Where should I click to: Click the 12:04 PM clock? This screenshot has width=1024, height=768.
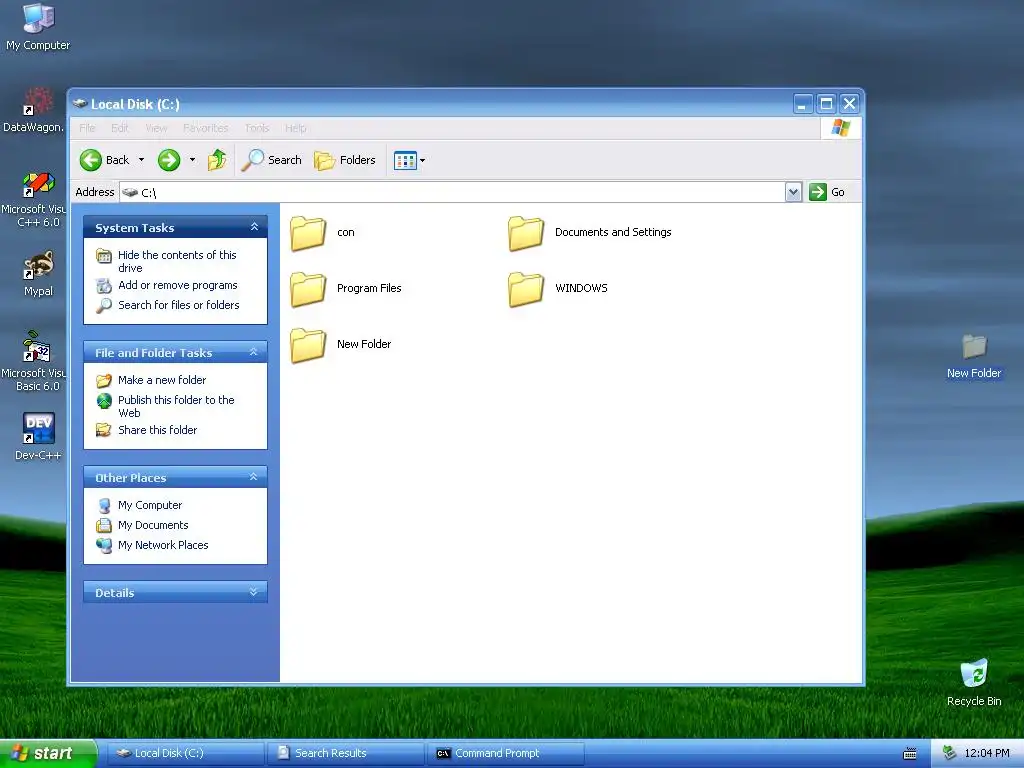[x=986, y=753]
